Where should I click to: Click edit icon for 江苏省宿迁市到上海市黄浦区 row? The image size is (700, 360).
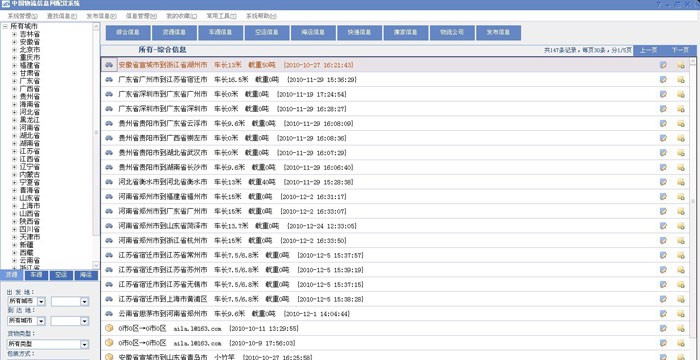coord(663,299)
